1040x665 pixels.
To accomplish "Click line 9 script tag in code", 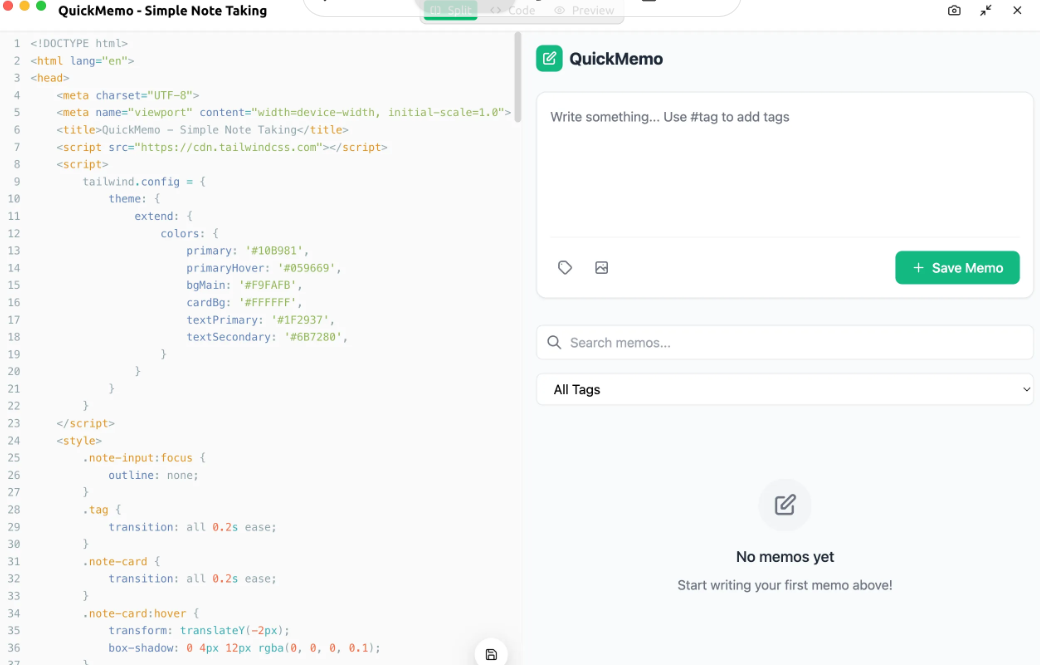I will (83, 164).
